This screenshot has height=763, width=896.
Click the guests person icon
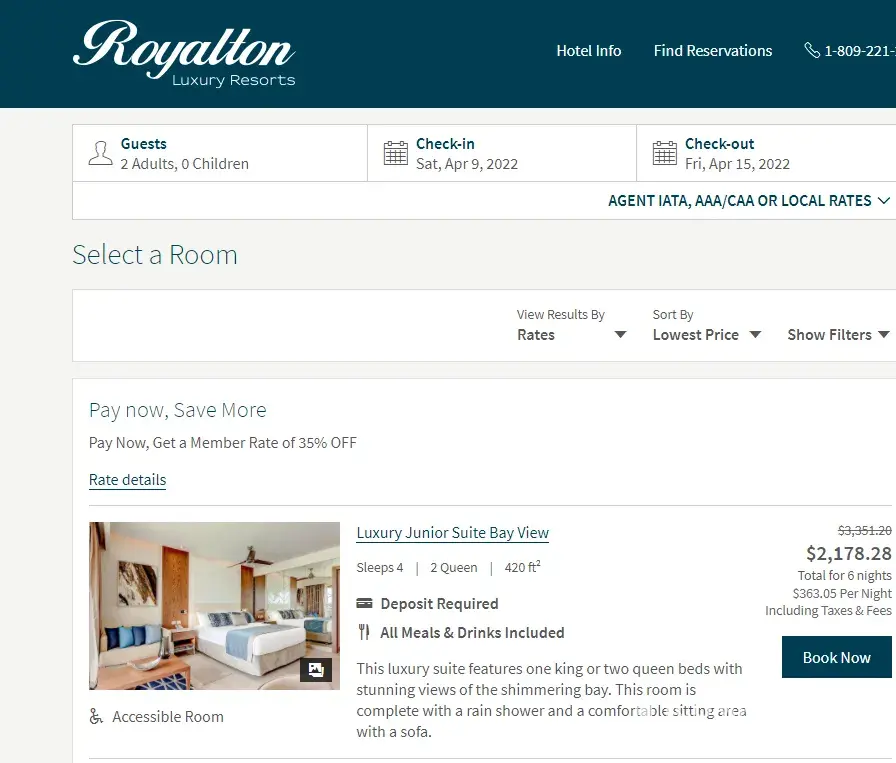pyautogui.click(x=101, y=153)
